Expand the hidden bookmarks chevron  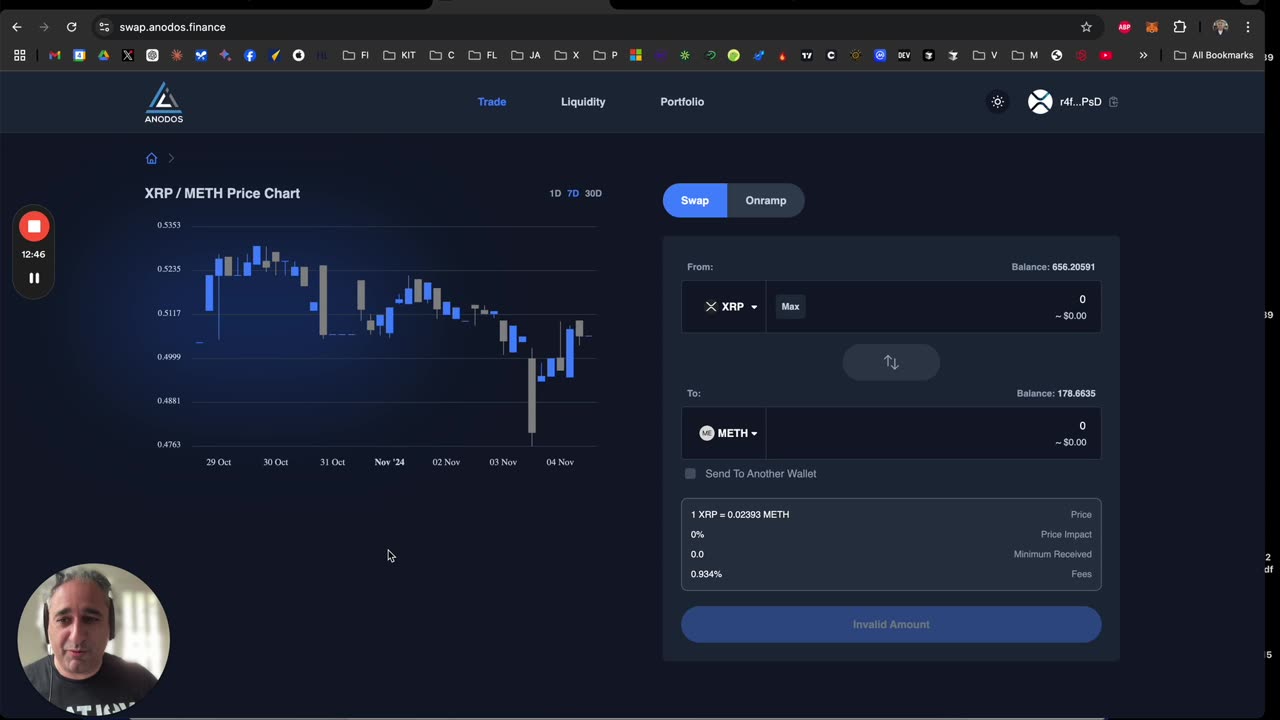pos(1143,55)
